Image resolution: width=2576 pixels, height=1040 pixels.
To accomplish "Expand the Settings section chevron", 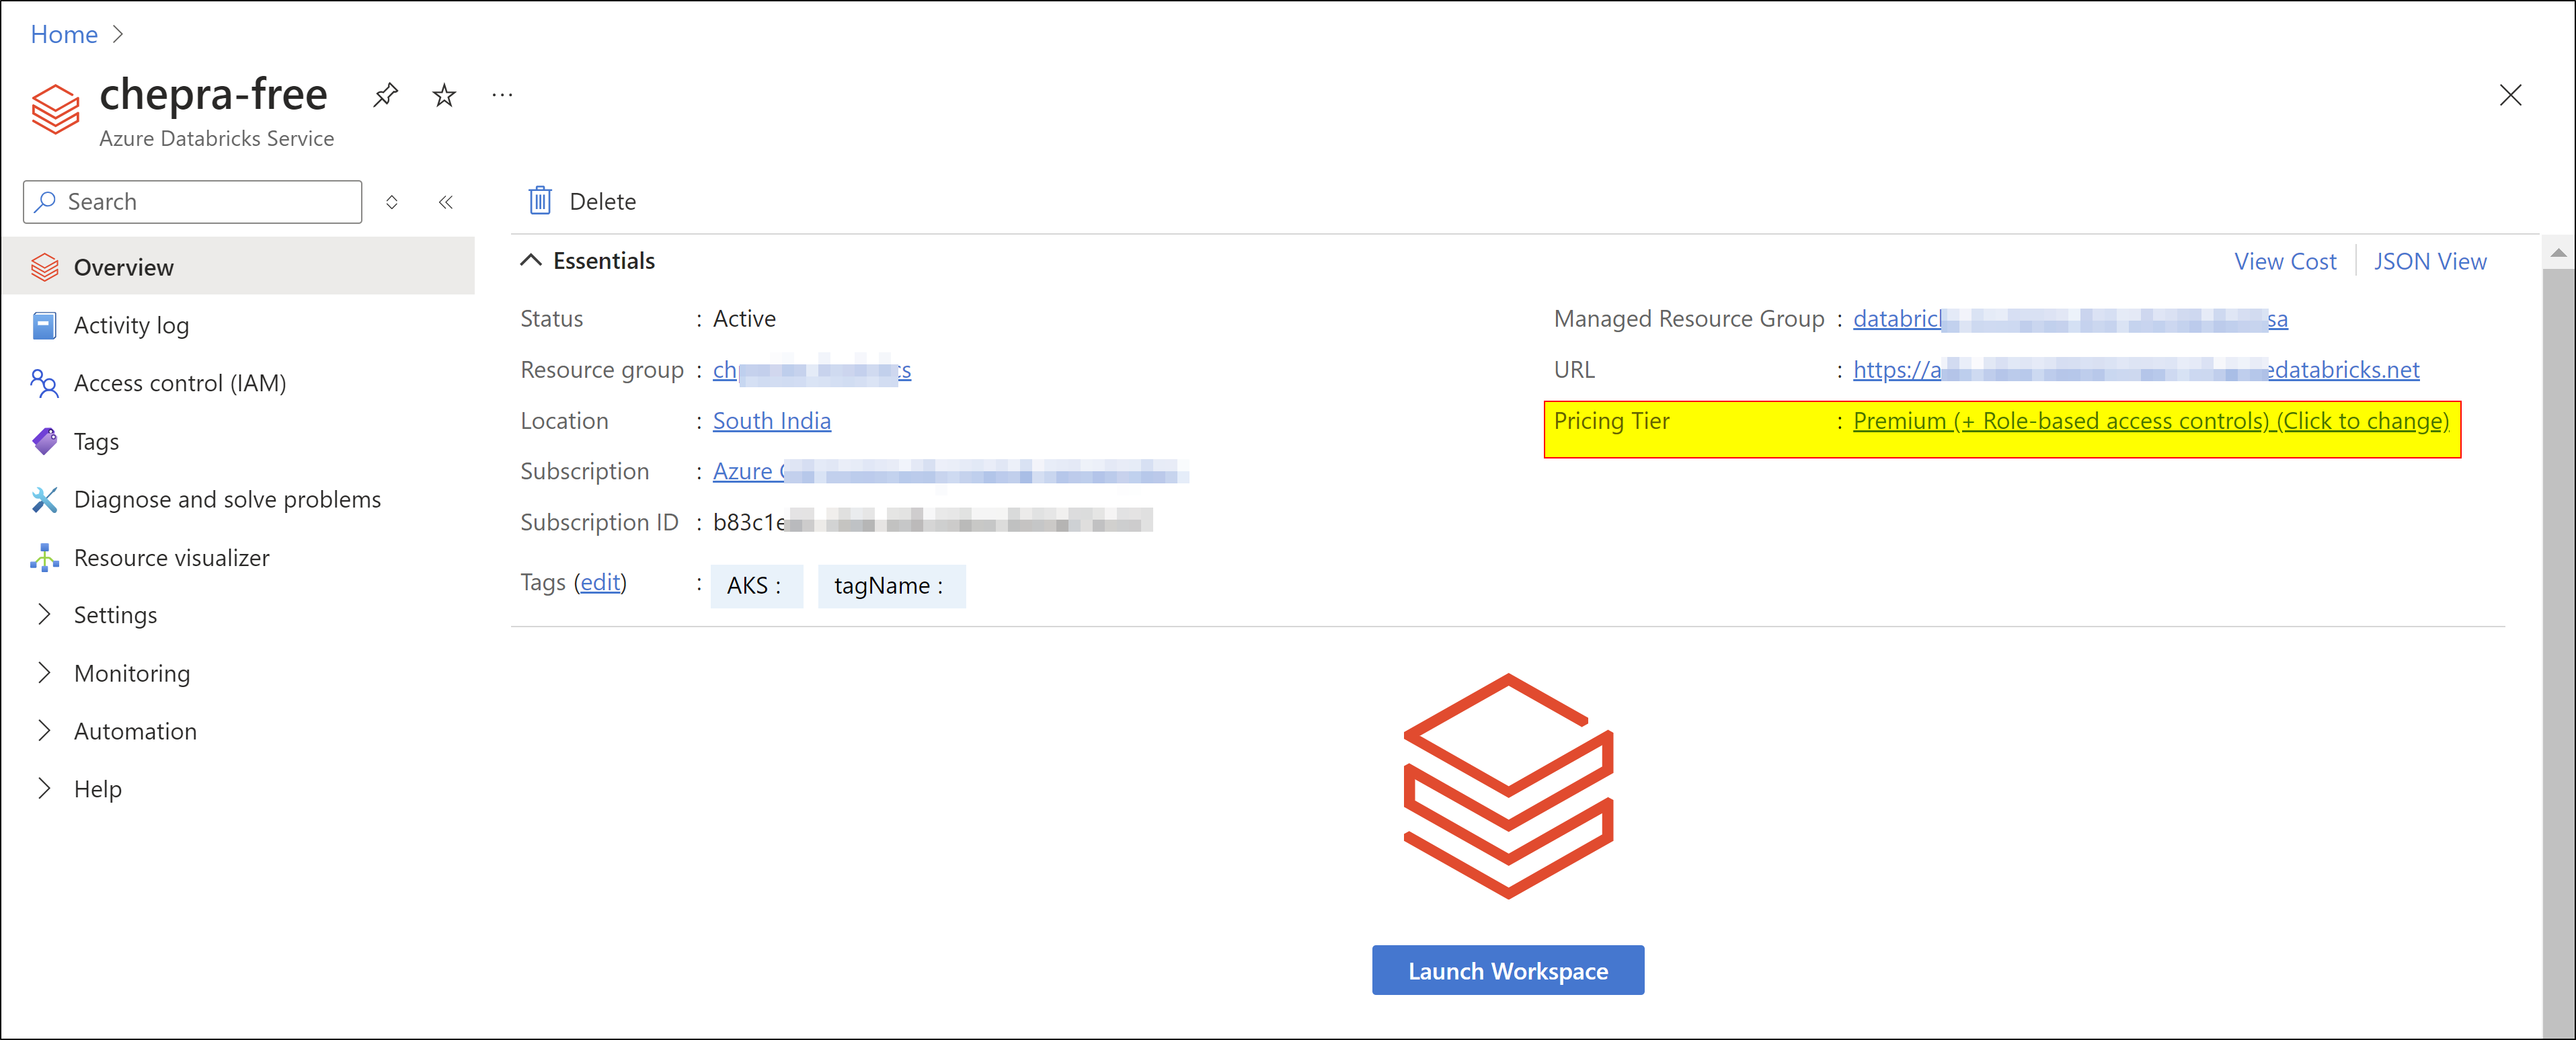I will (x=44, y=614).
